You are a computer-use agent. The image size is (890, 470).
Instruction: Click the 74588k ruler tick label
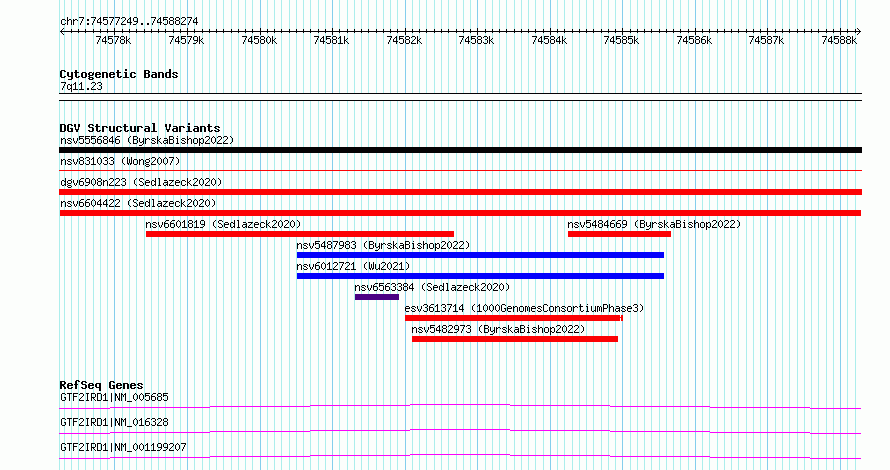tap(839, 40)
